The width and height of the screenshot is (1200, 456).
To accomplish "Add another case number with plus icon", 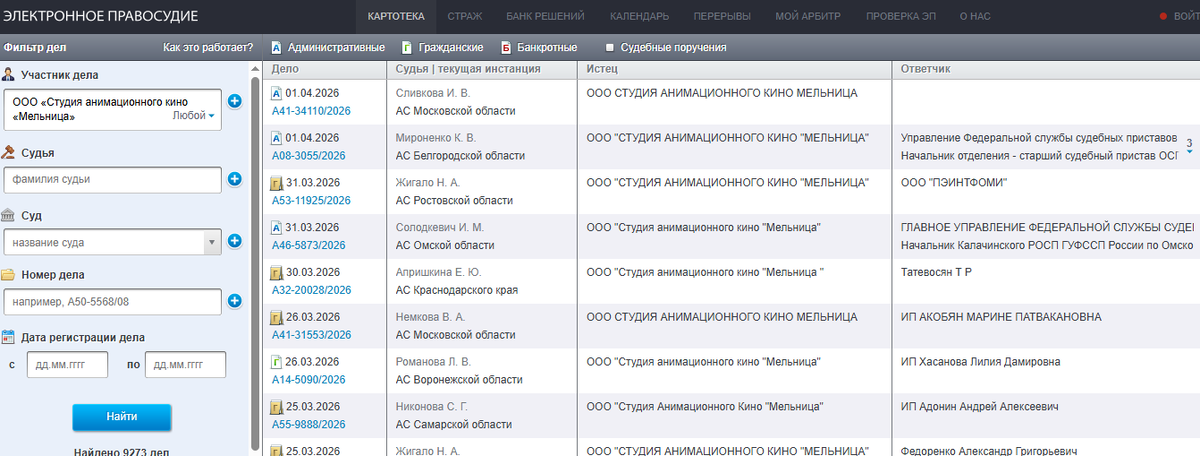I will [235, 301].
